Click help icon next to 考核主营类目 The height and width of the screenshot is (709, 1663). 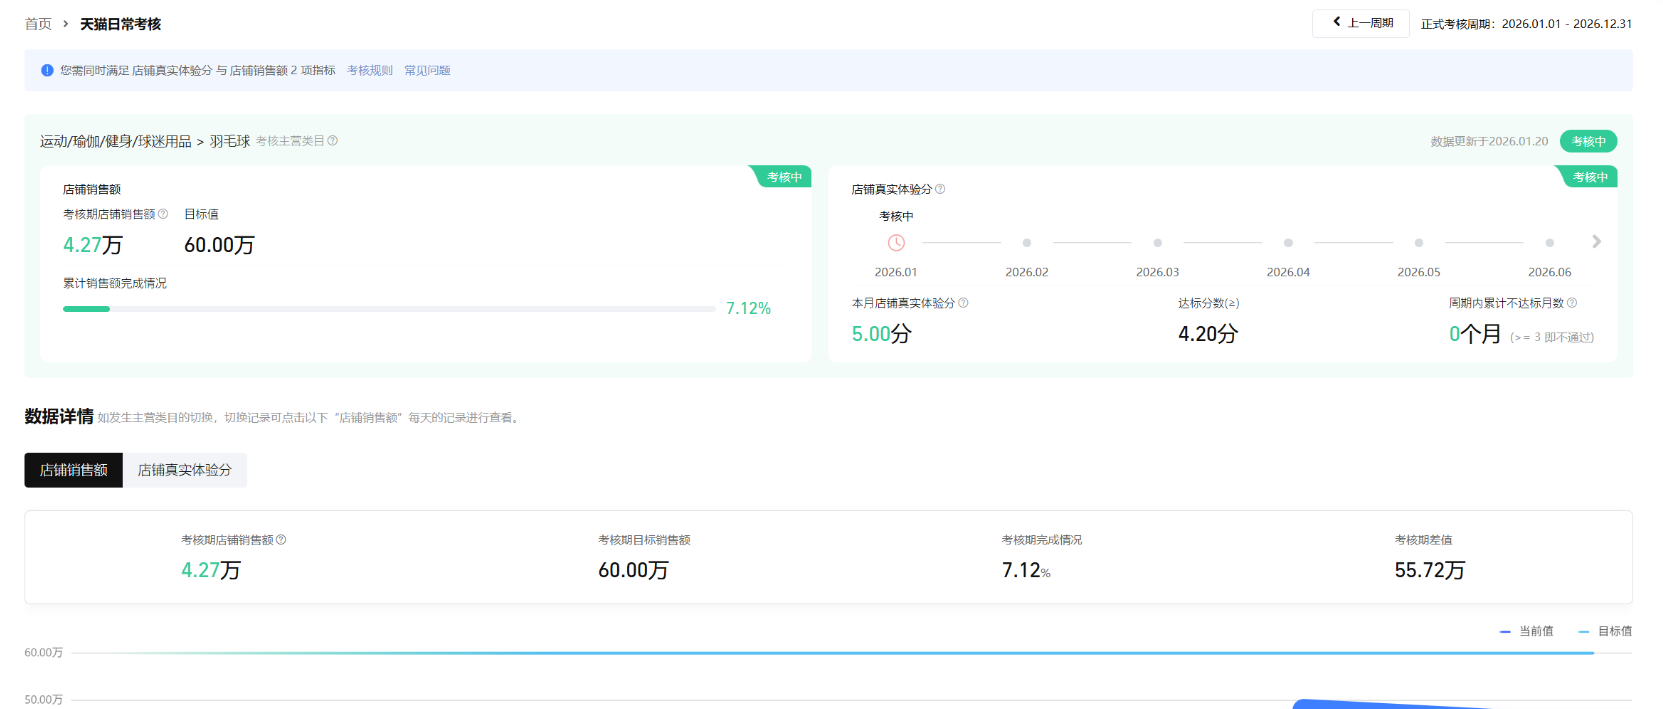coord(333,141)
